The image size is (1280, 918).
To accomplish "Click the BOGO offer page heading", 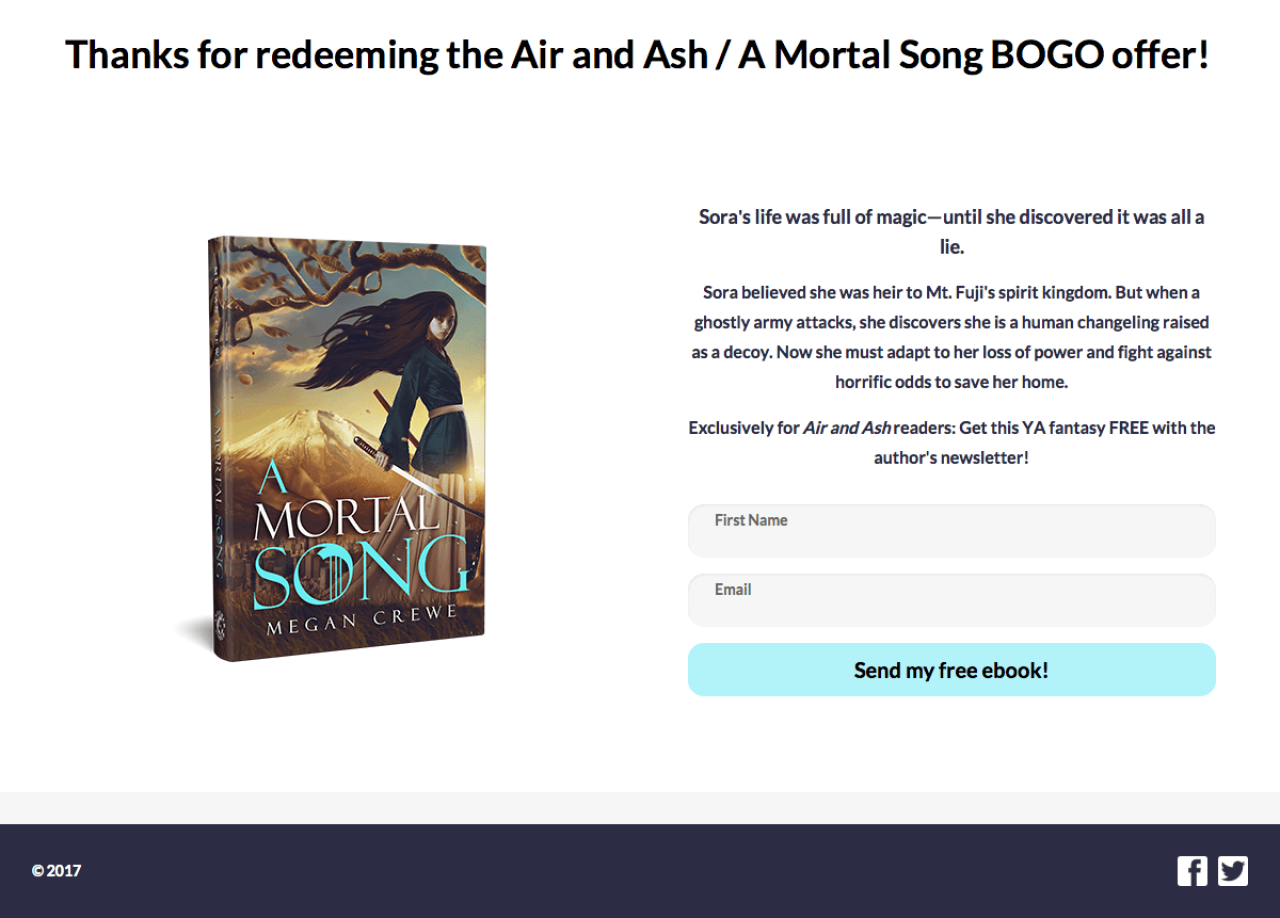I will 638,55.
